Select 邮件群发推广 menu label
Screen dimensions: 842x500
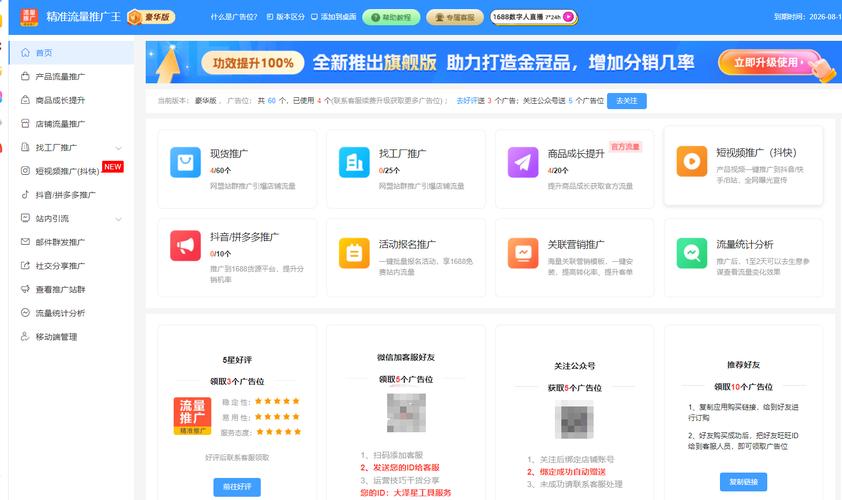coord(60,242)
